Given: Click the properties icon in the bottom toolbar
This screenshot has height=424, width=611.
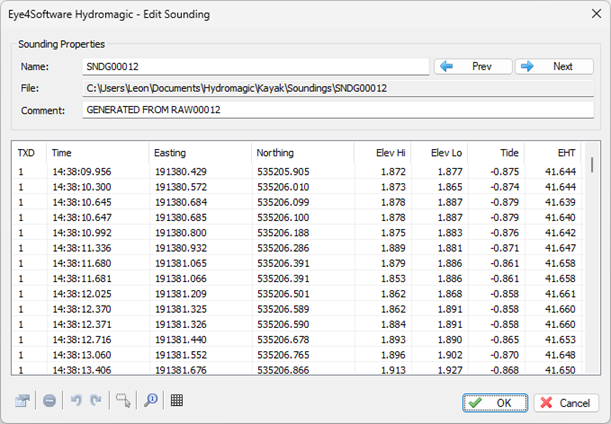Looking at the screenshot, I should (23, 401).
